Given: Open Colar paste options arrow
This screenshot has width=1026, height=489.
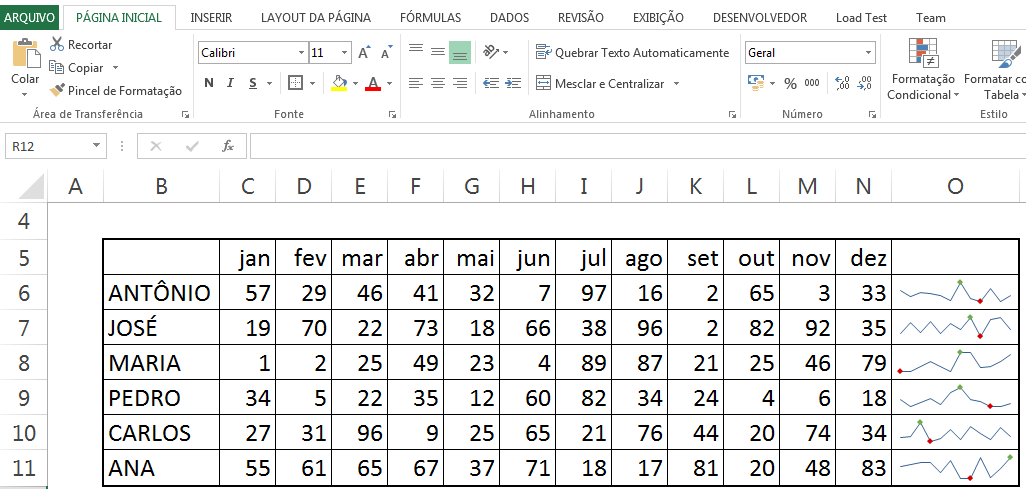Looking at the screenshot, I should (x=25, y=94).
